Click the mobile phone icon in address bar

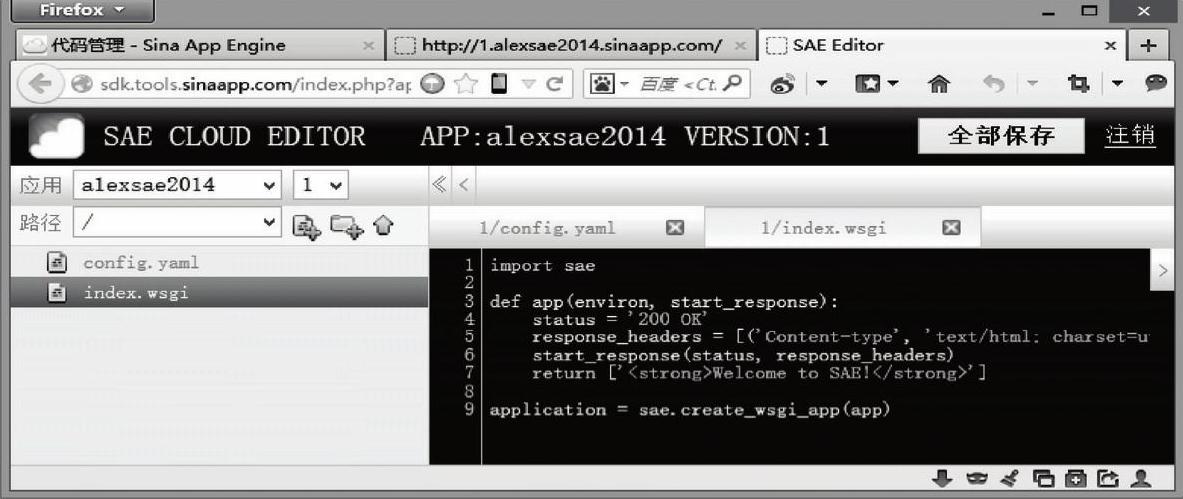click(x=499, y=84)
